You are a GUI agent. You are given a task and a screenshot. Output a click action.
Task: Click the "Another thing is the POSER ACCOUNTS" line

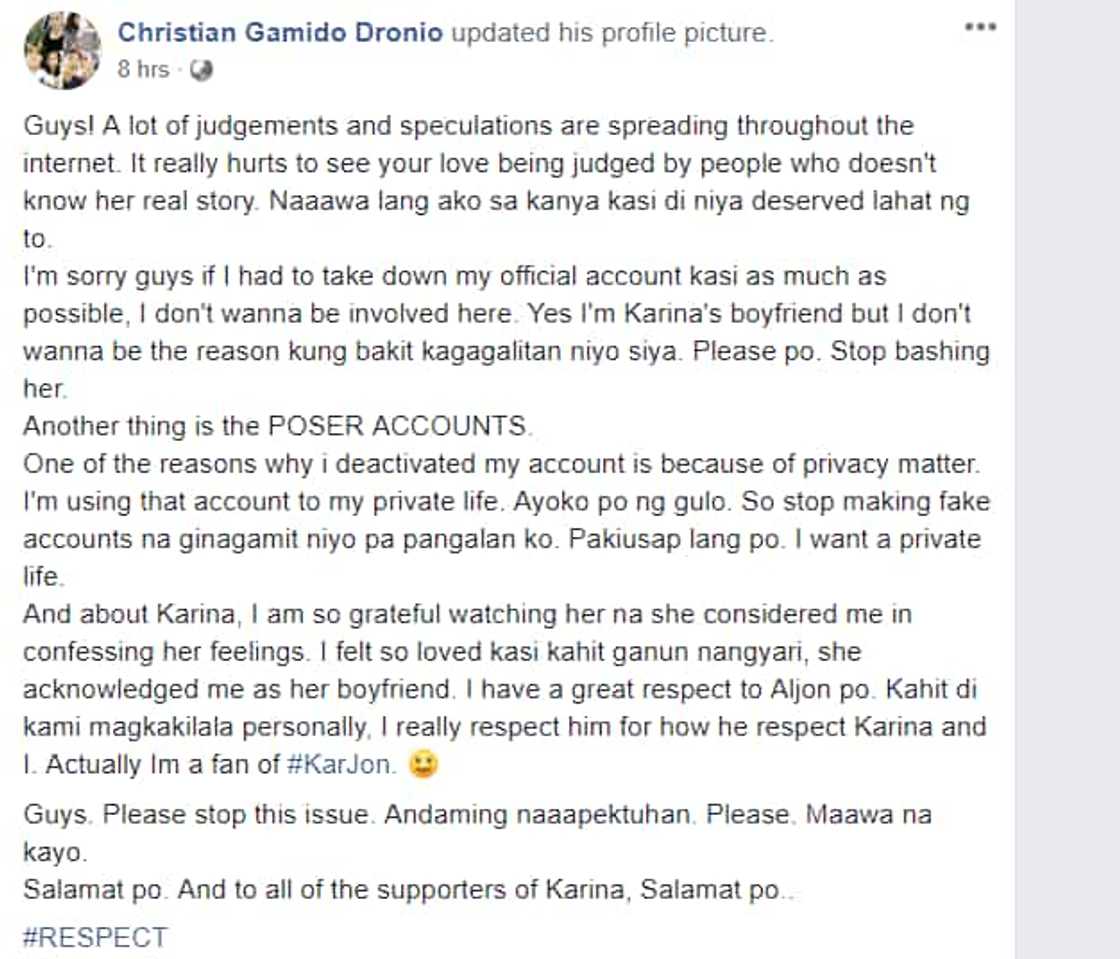pyautogui.click(x=278, y=426)
